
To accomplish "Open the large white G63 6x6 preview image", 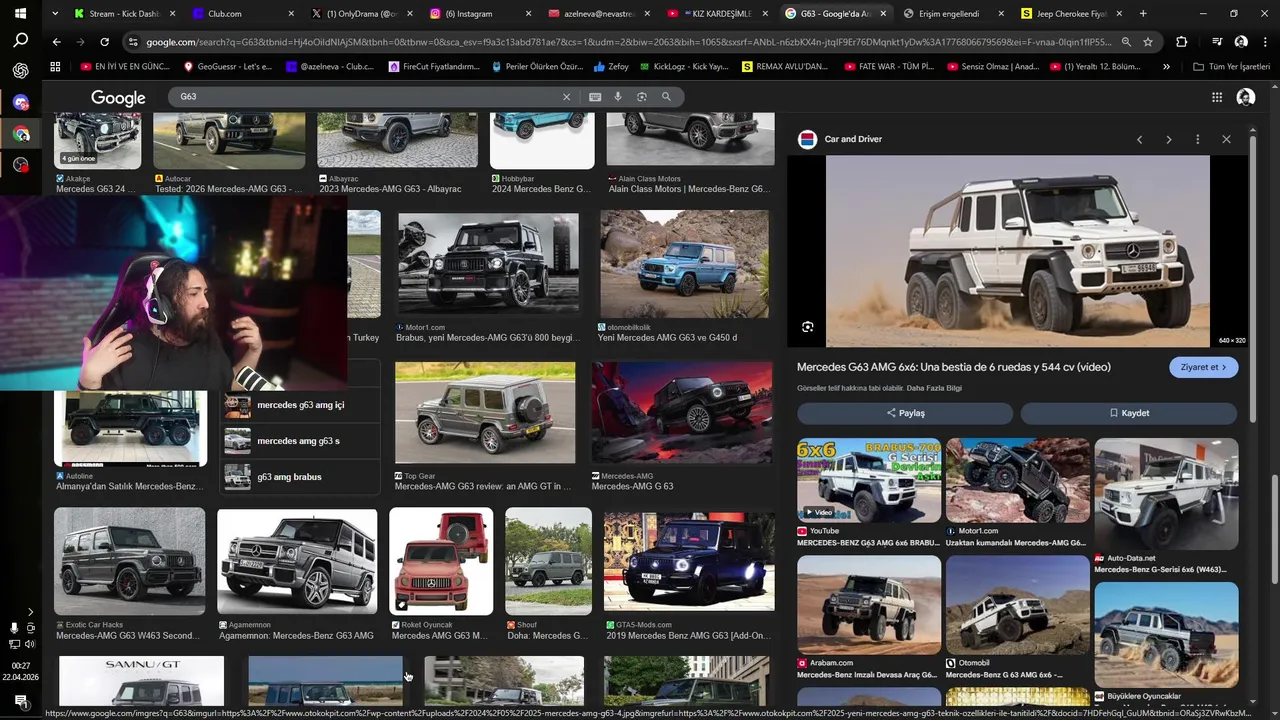I will pyautogui.click(x=1018, y=251).
